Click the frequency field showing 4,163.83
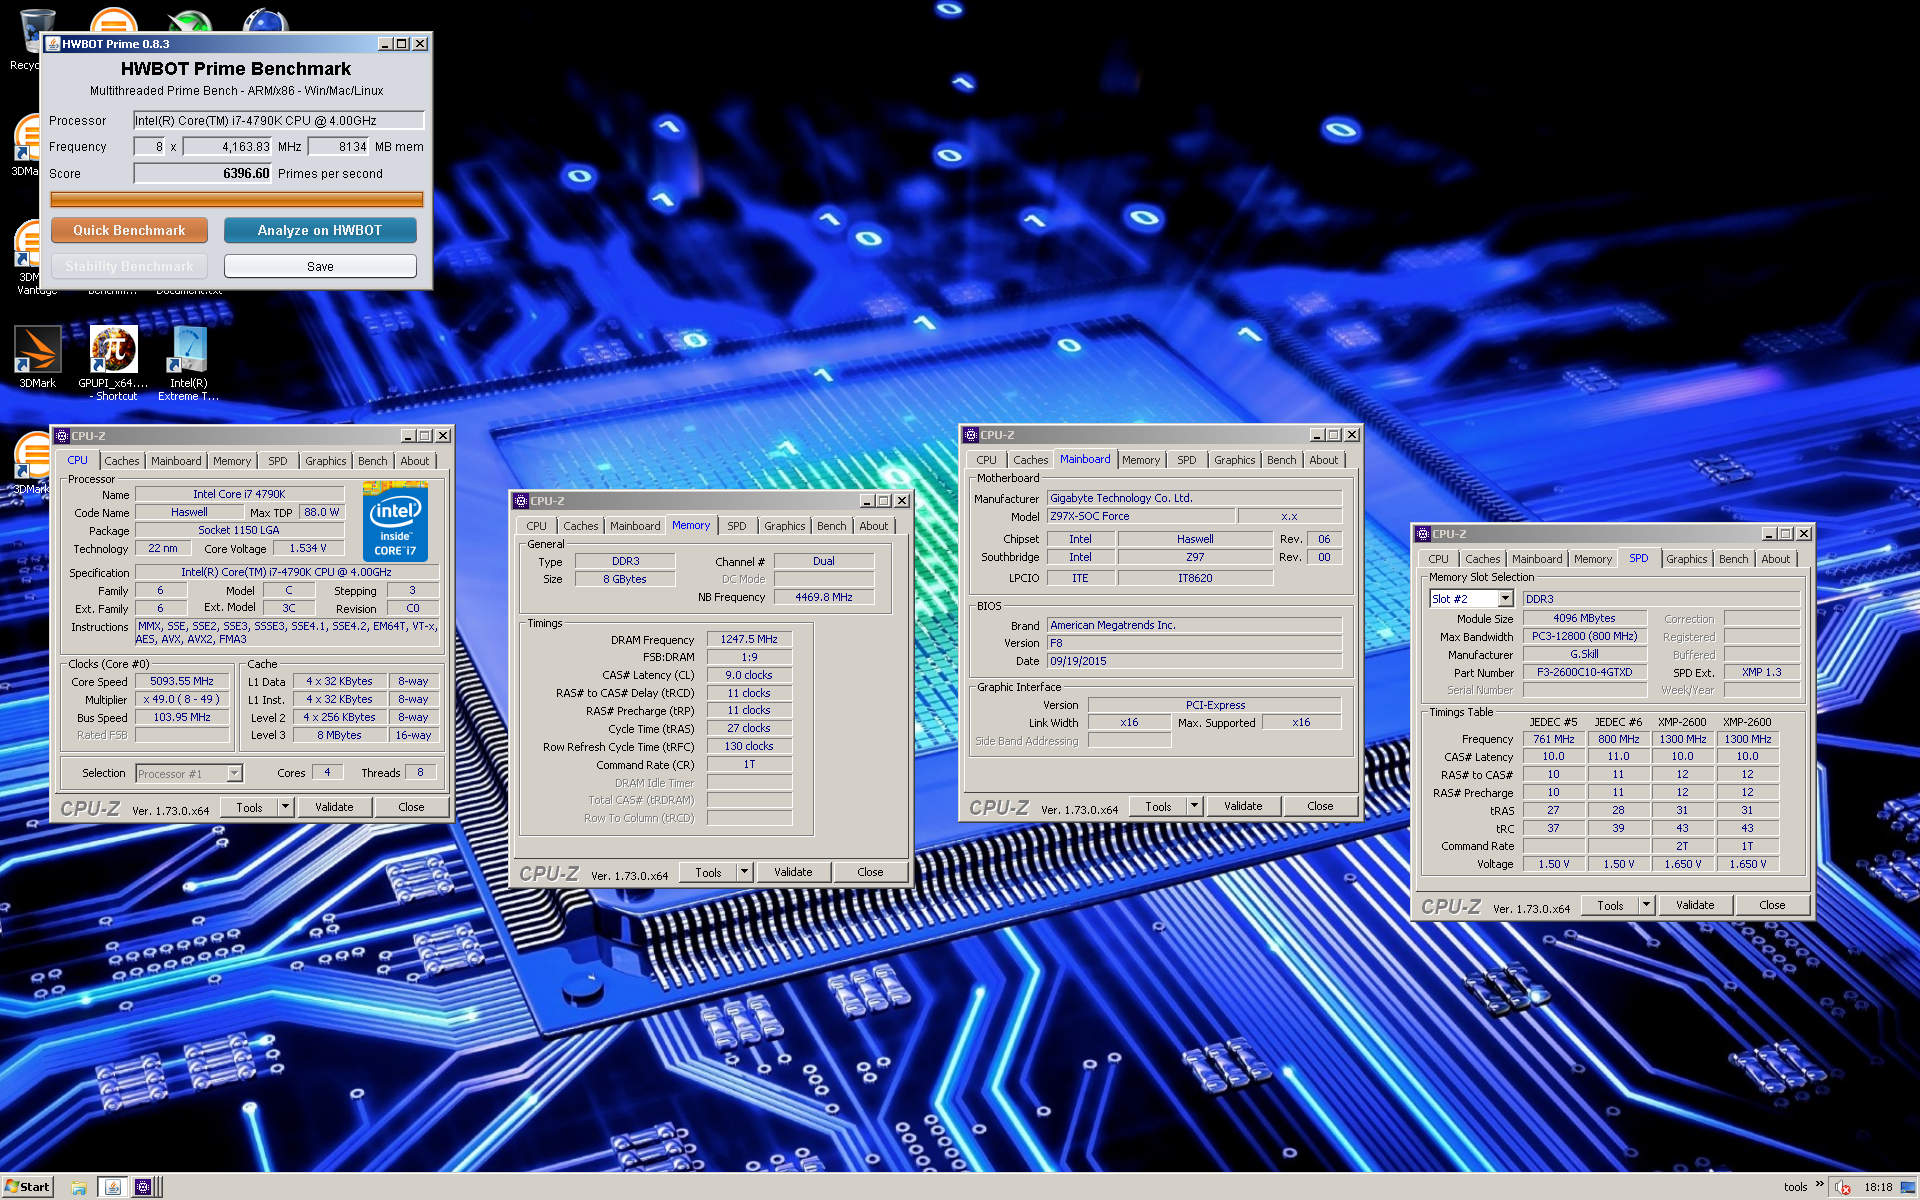Viewport: 1920px width, 1200px height. click(228, 147)
